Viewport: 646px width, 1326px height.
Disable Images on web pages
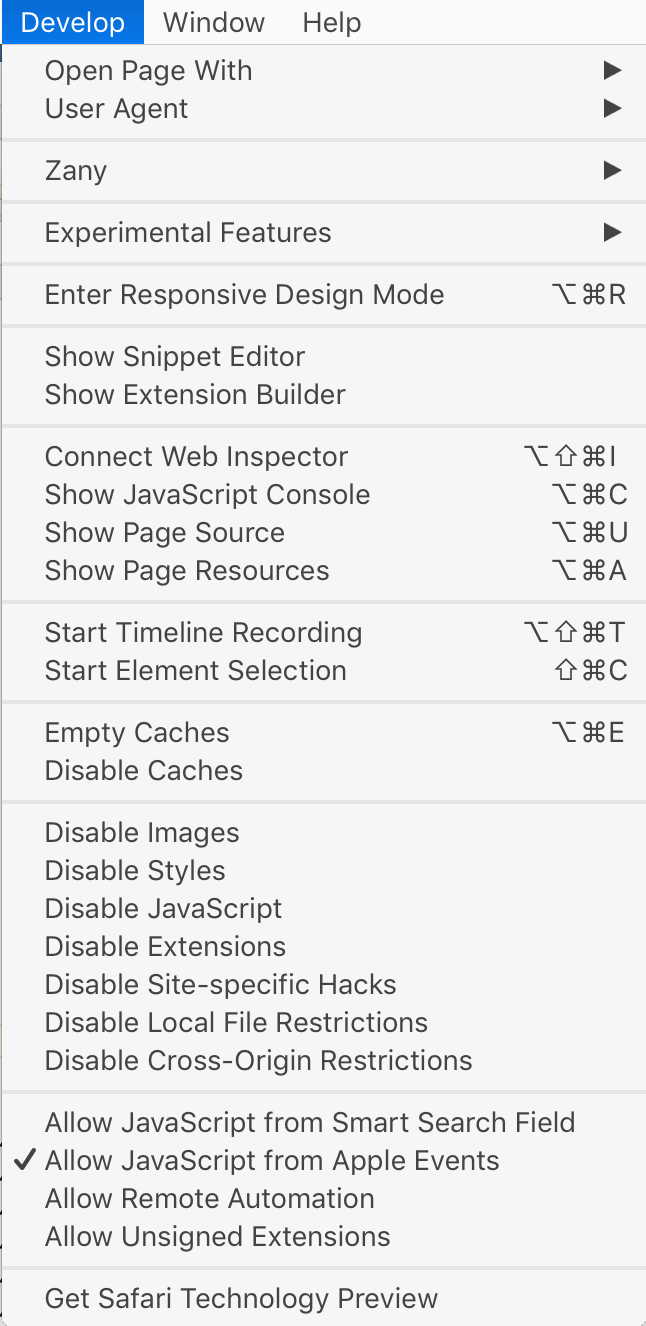tap(141, 832)
